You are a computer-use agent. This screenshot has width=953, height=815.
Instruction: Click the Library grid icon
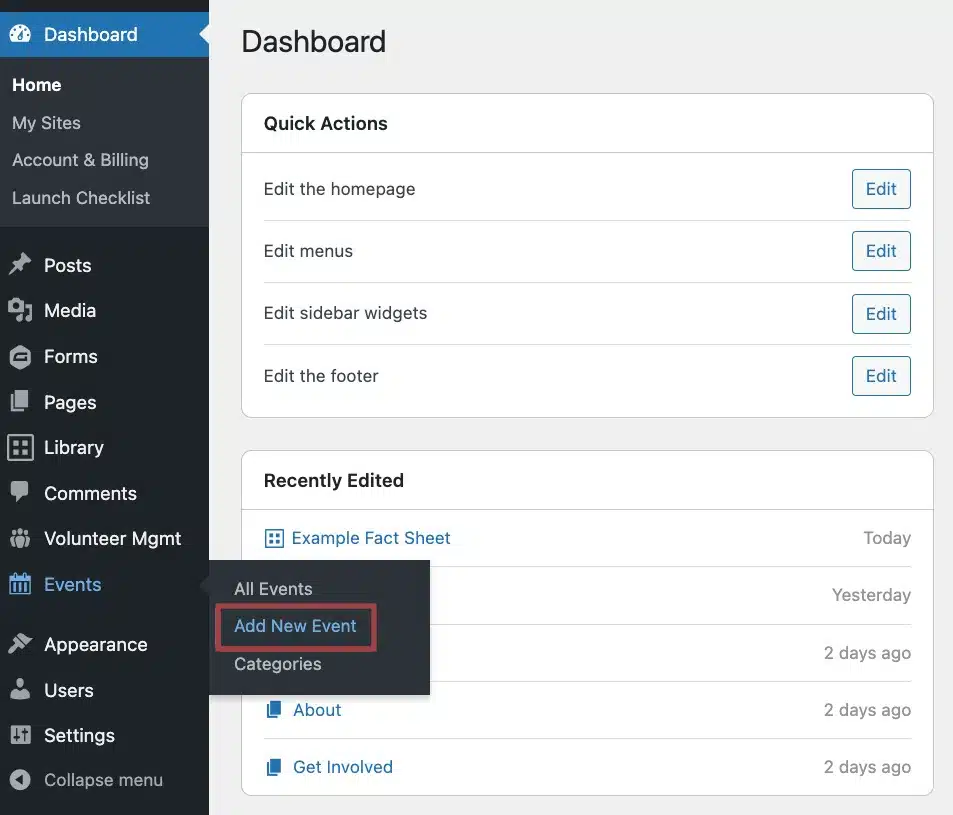click(20, 448)
